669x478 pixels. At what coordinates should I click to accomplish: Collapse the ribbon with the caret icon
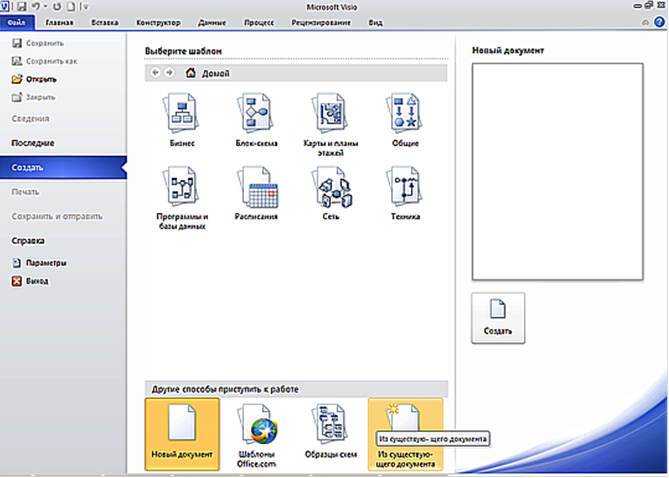pyautogui.click(x=645, y=22)
